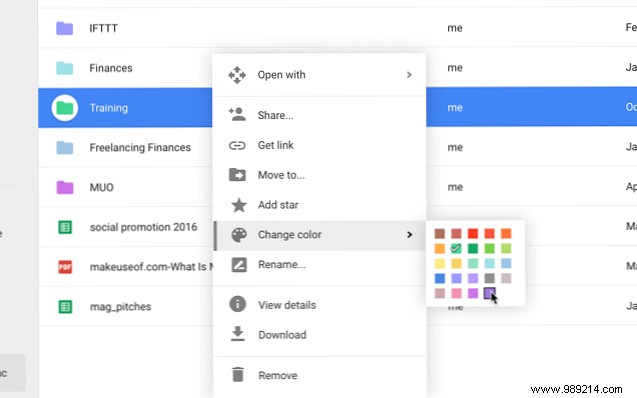Select the makeuseof.com-What Is file name
The image size is (637, 398).
(x=151, y=267)
